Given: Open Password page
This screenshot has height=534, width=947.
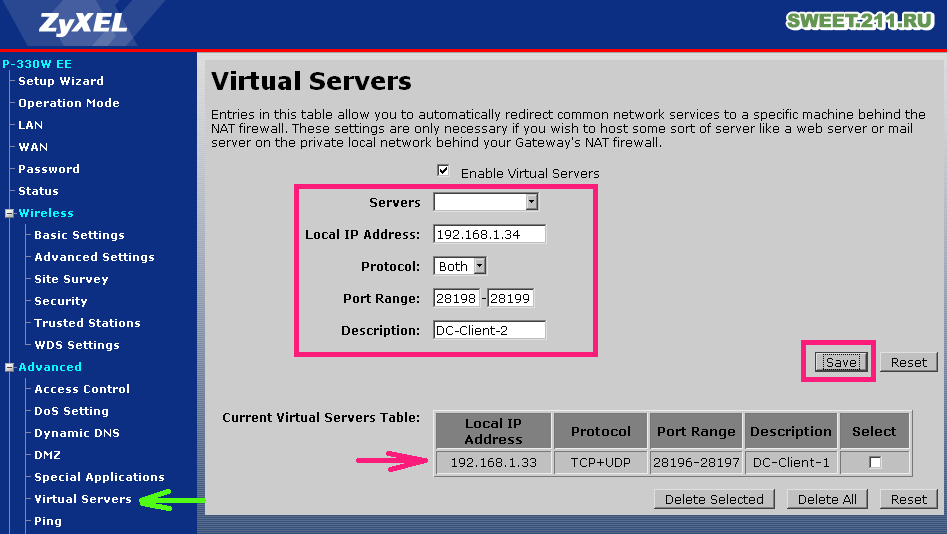Looking at the screenshot, I should pyautogui.click(x=49, y=169).
